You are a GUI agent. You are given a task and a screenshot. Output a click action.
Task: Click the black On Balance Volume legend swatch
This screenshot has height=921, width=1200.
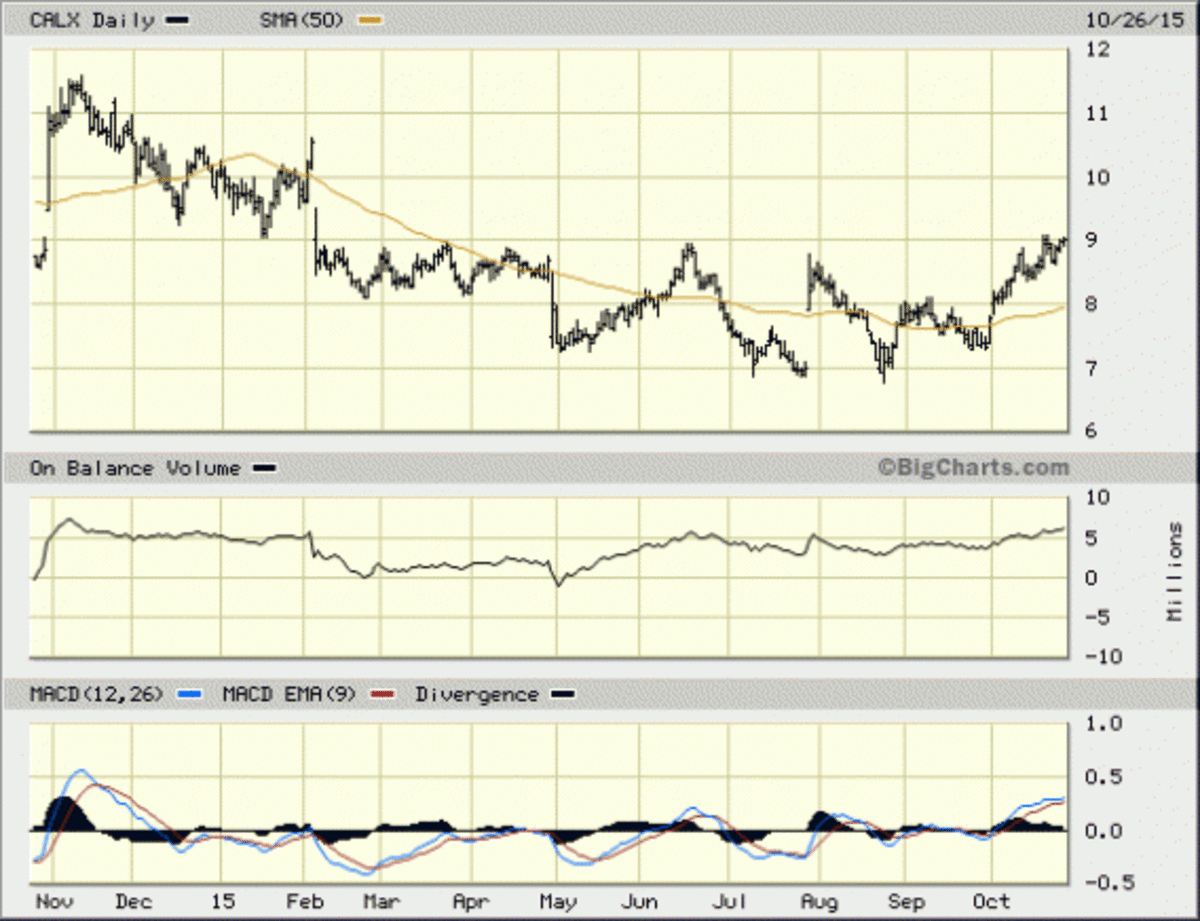262,468
